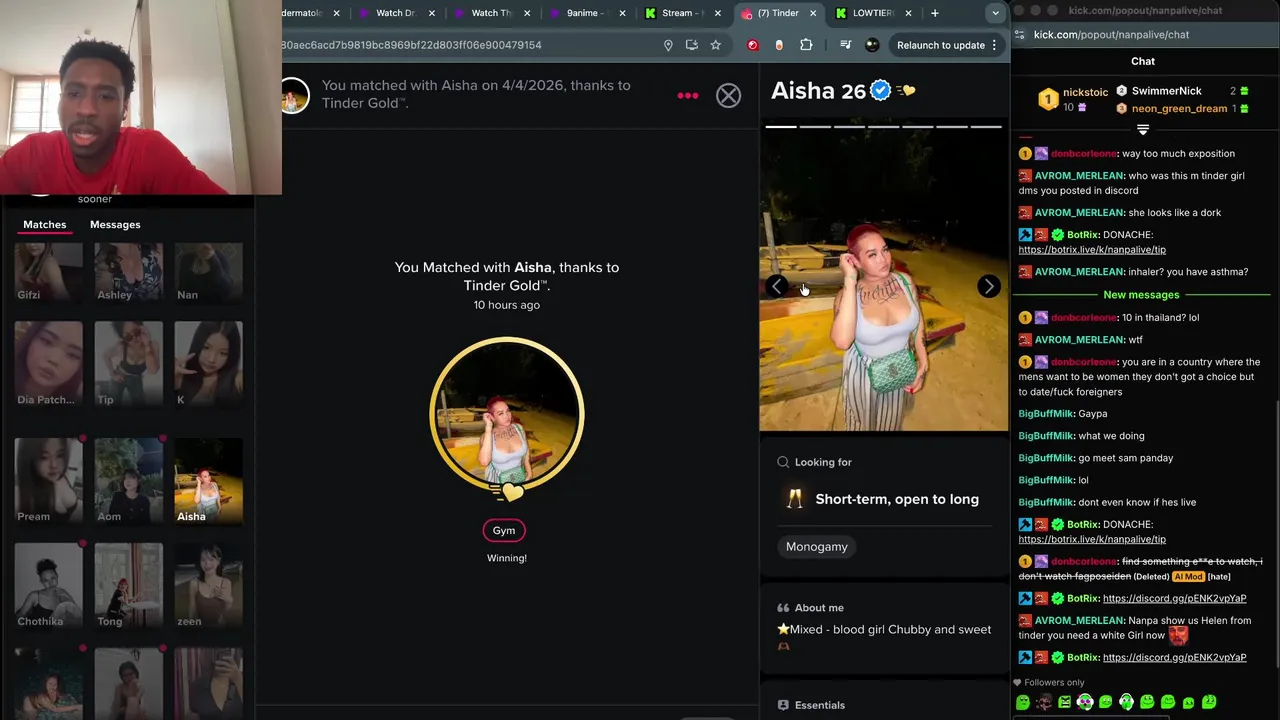Click nickstoic in chat gift leaderboard
The width and height of the screenshot is (1280, 720).
click(1085, 92)
